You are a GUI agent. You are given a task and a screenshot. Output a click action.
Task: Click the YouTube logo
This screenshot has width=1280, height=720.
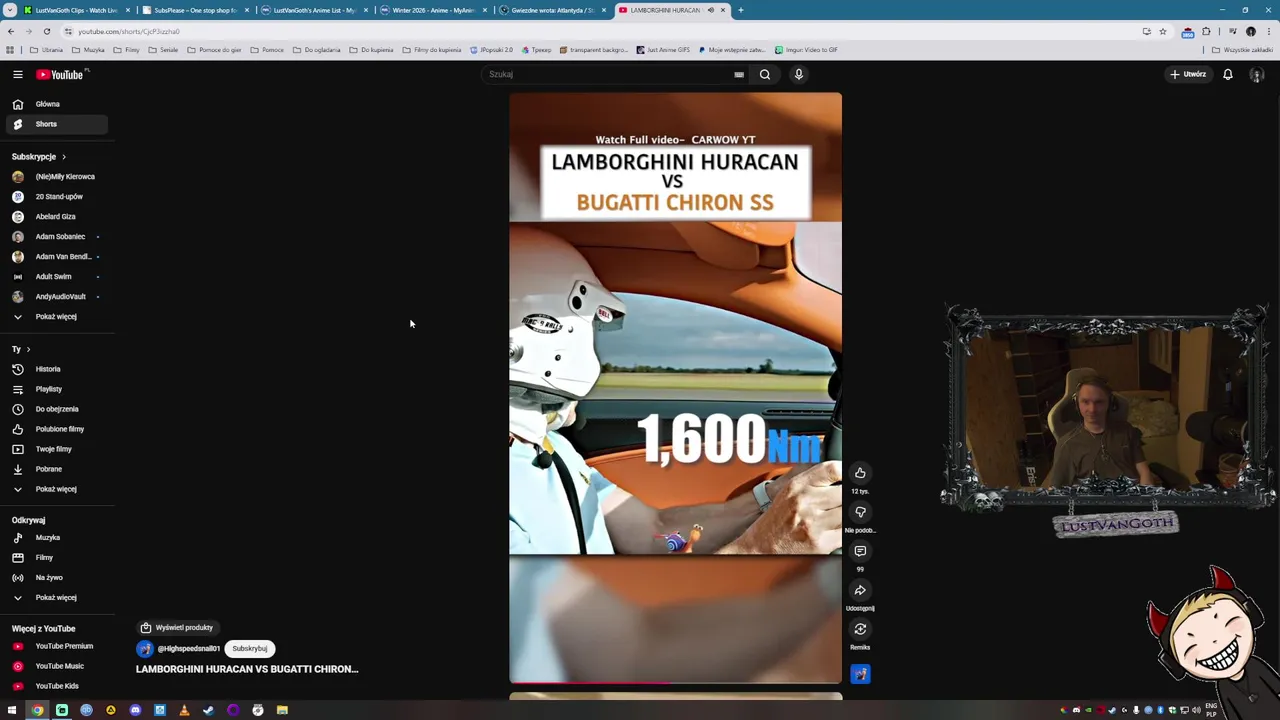[62, 74]
